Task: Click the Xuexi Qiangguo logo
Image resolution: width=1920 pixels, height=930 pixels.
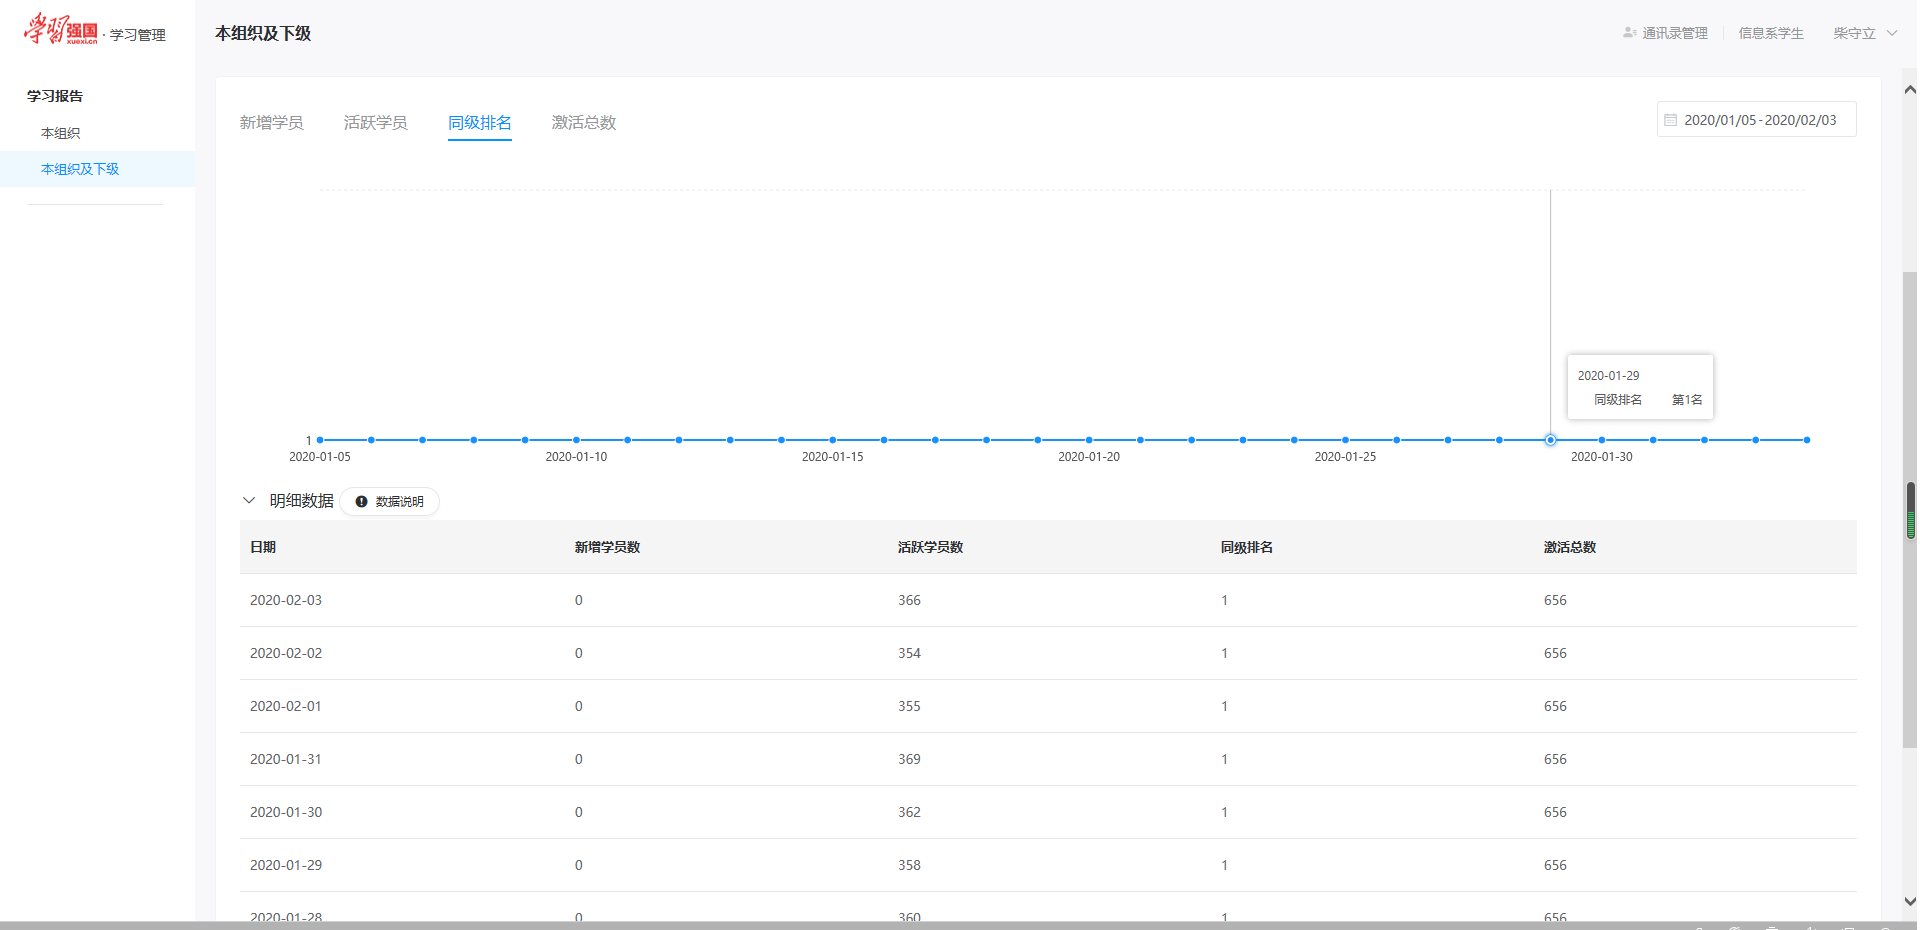Action: (x=61, y=30)
